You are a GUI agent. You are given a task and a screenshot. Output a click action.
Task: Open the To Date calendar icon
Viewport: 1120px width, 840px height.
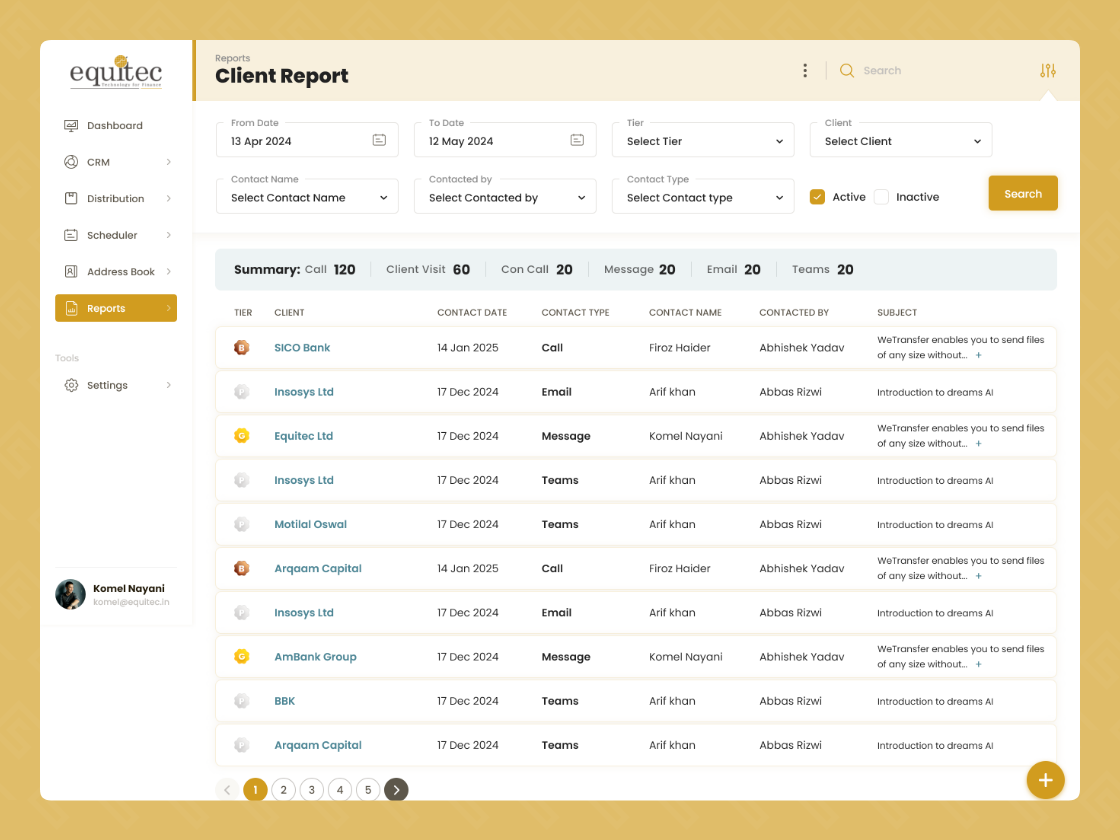click(x=577, y=140)
